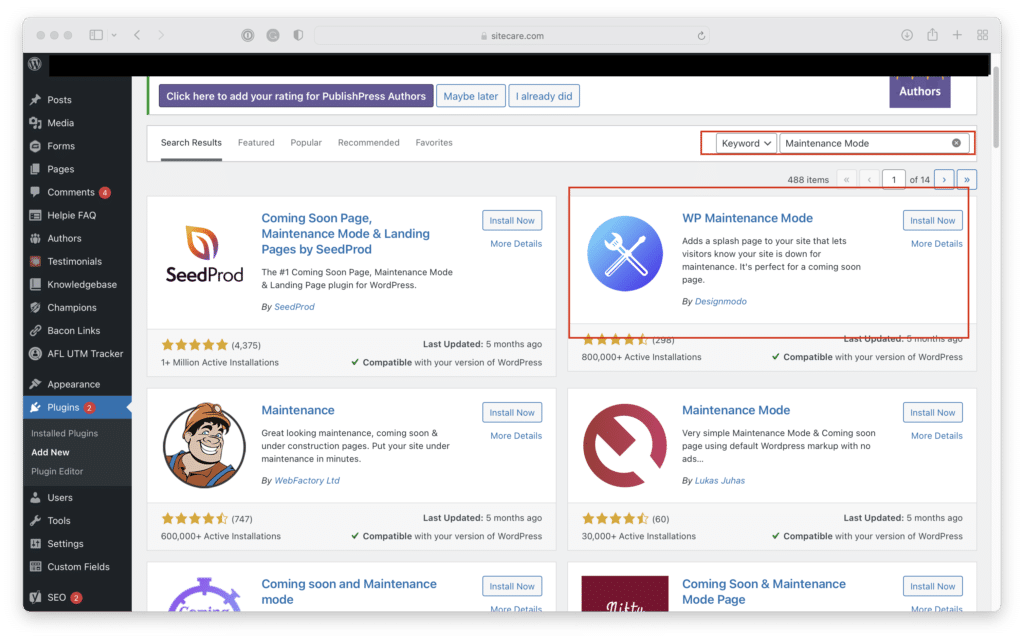This screenshot has width=1024, height=640.
Task: Open the Lukas Juhas author link
Action: tap(720, 480)
